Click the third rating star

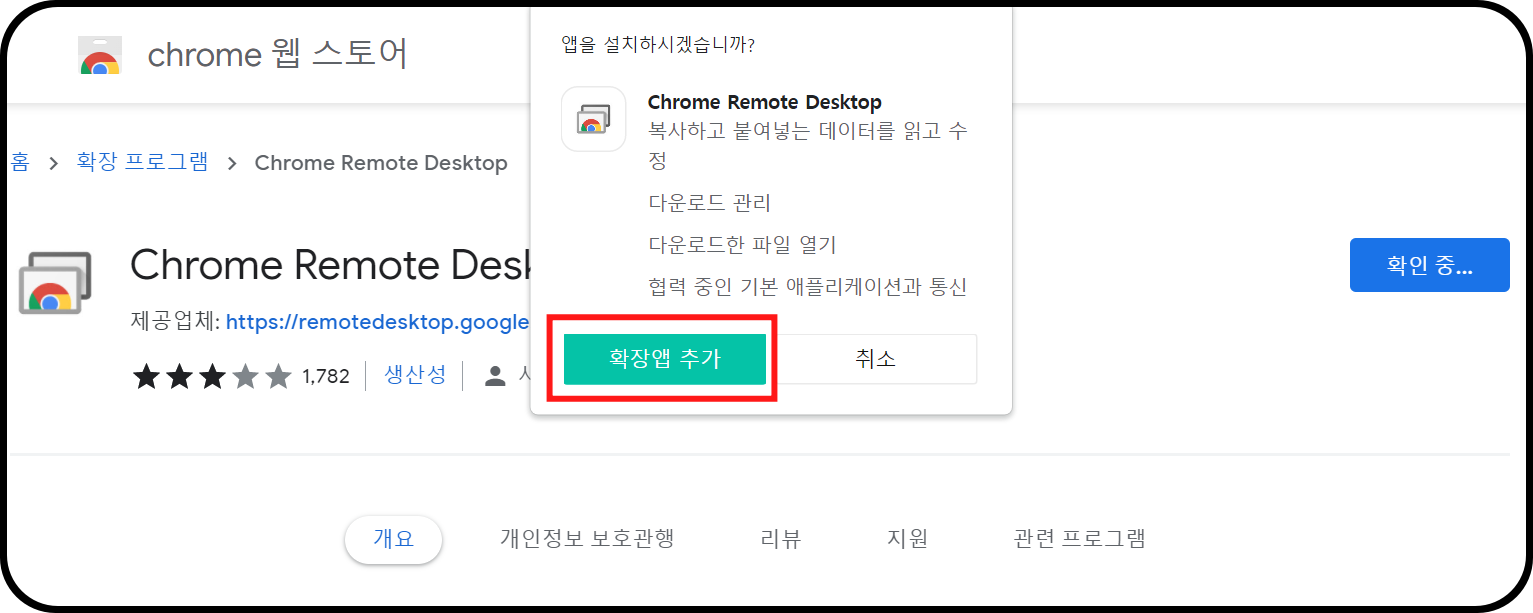[212, 376]
